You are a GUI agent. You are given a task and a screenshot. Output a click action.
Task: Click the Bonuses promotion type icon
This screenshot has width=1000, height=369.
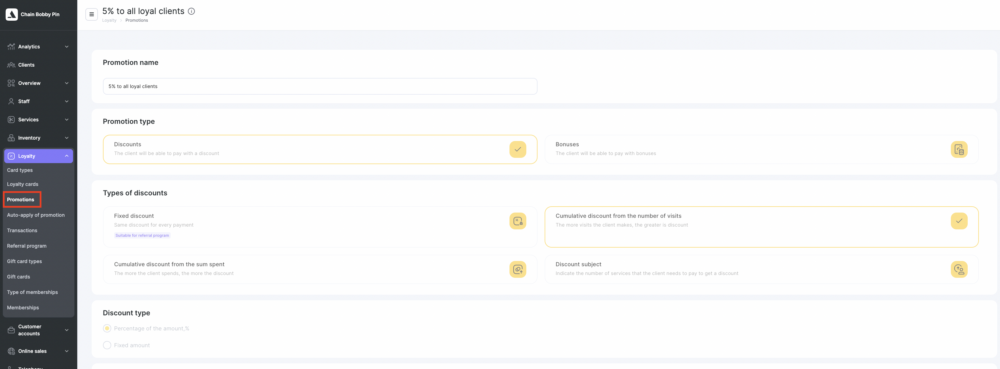[x=959, y=149]
